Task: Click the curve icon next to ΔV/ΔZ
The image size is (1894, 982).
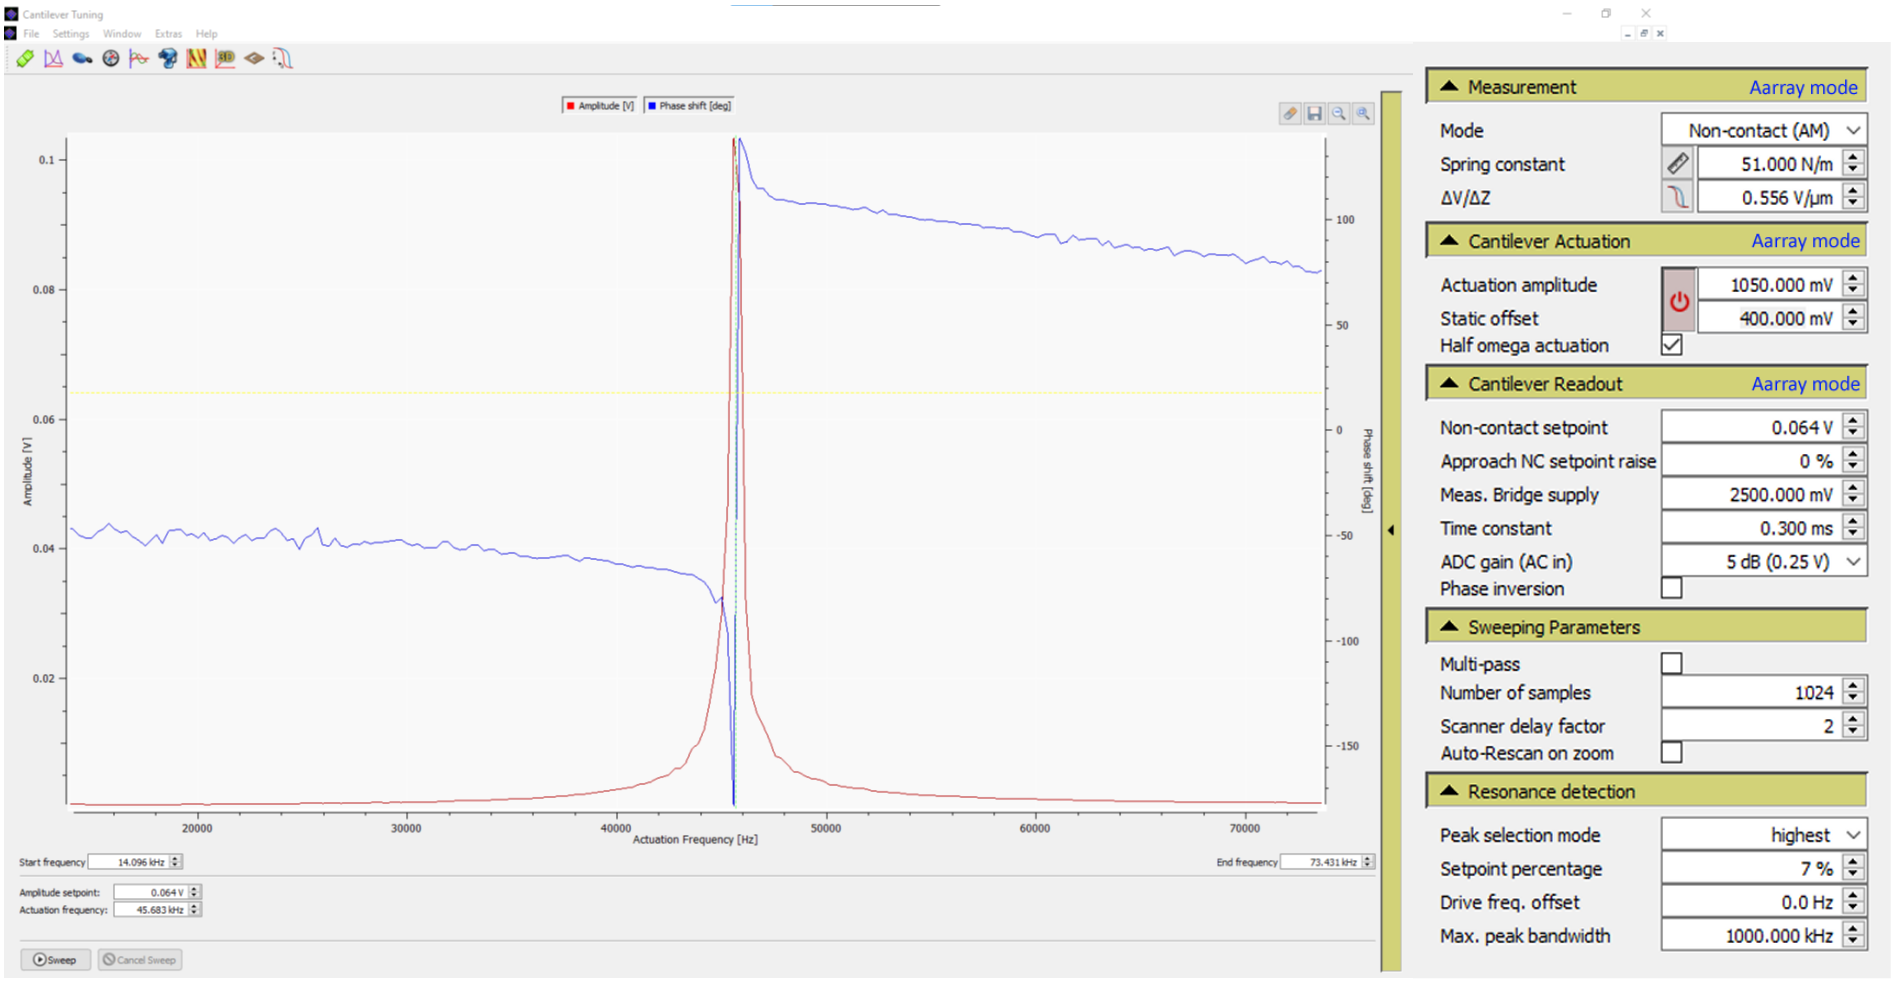Action: (x=1678, y=197)
